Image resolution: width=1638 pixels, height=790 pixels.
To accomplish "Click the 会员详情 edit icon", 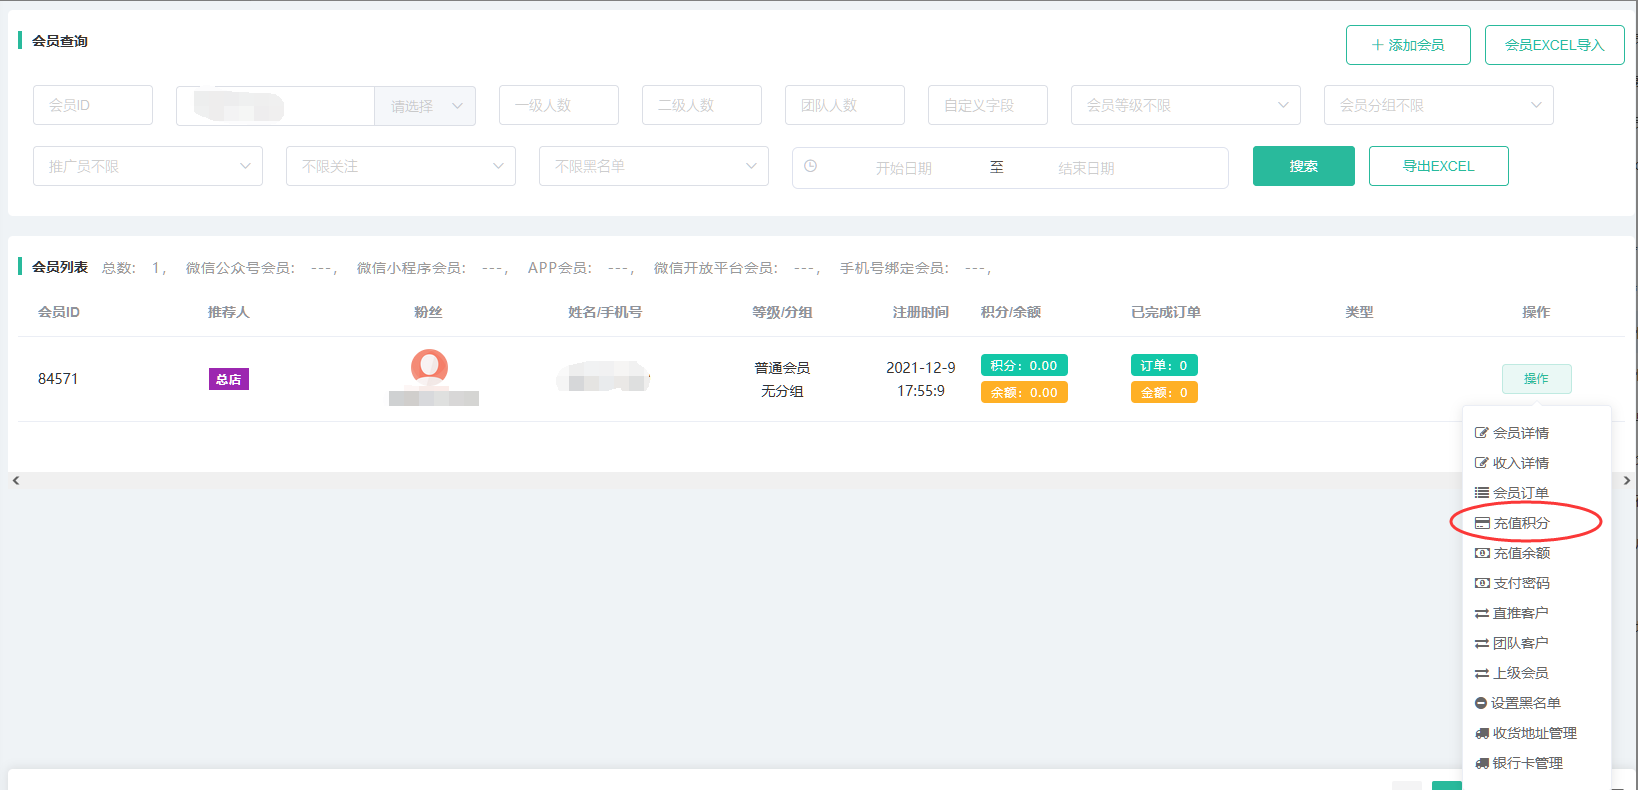I will tap(1482, 433).
